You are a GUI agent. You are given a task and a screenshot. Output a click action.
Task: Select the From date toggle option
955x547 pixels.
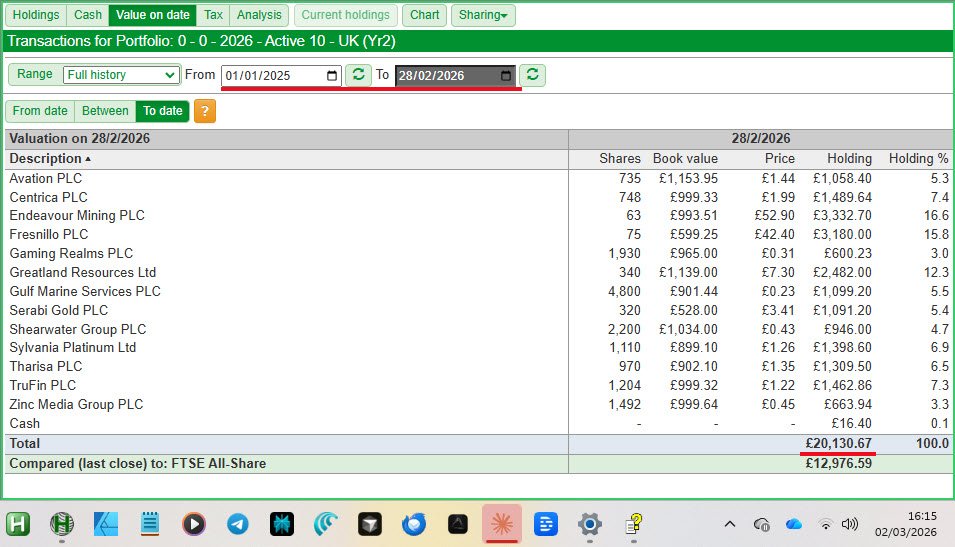pos(40,111)
